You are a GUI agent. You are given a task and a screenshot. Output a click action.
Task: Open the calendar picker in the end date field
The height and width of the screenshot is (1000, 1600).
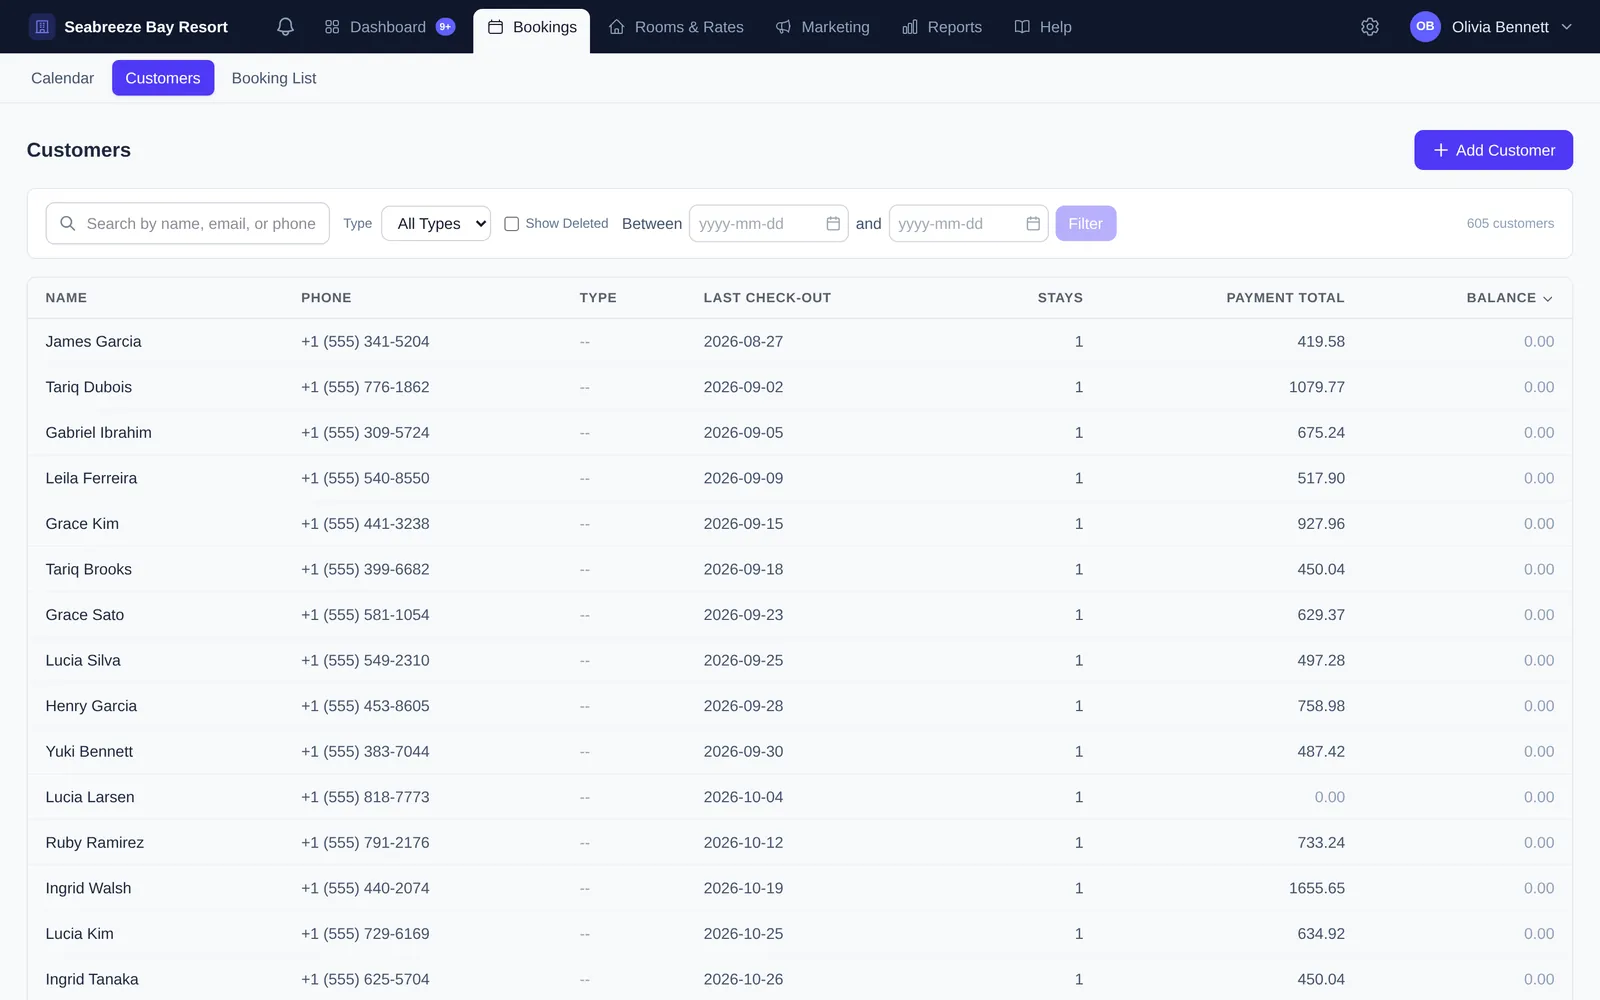(x=1033, y=224)
